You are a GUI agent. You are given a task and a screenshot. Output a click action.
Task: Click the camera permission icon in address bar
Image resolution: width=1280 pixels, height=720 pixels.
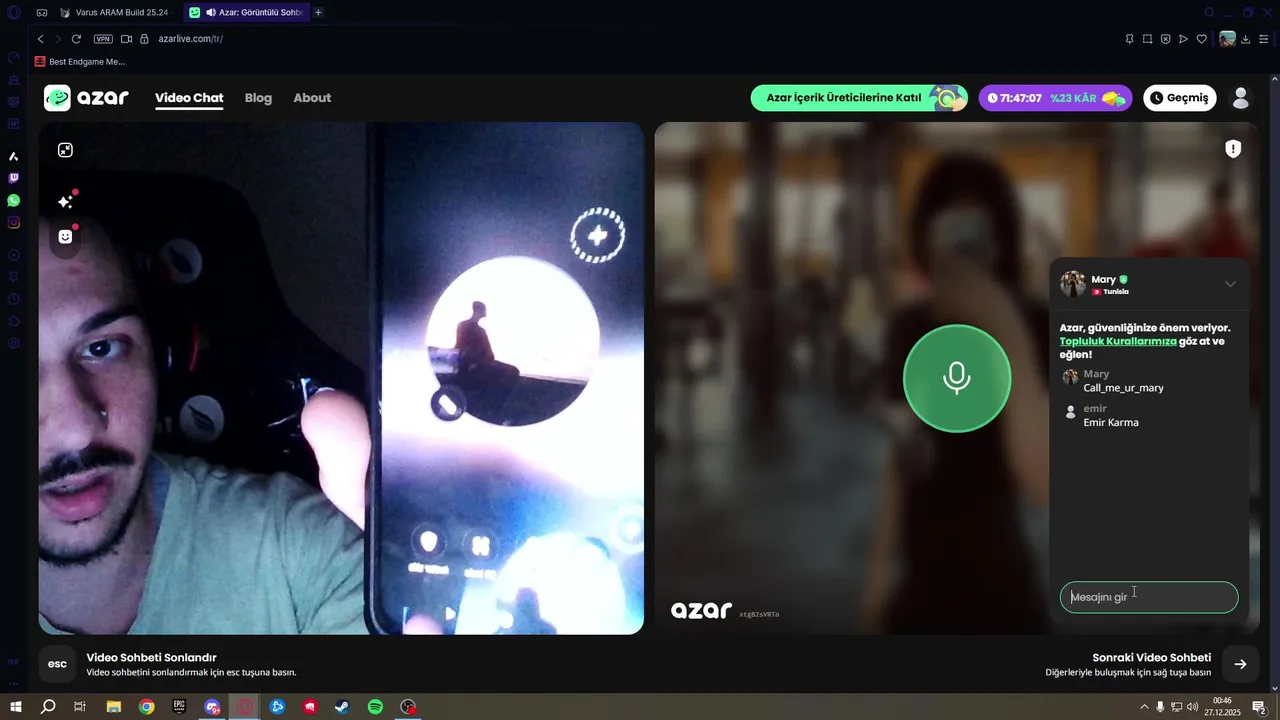coord(127,39)
